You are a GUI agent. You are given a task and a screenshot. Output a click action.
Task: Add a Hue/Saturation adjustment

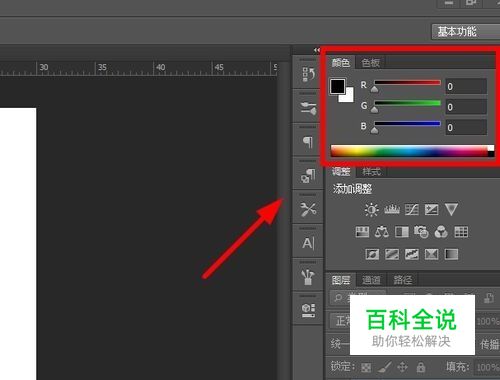(362, 232)
